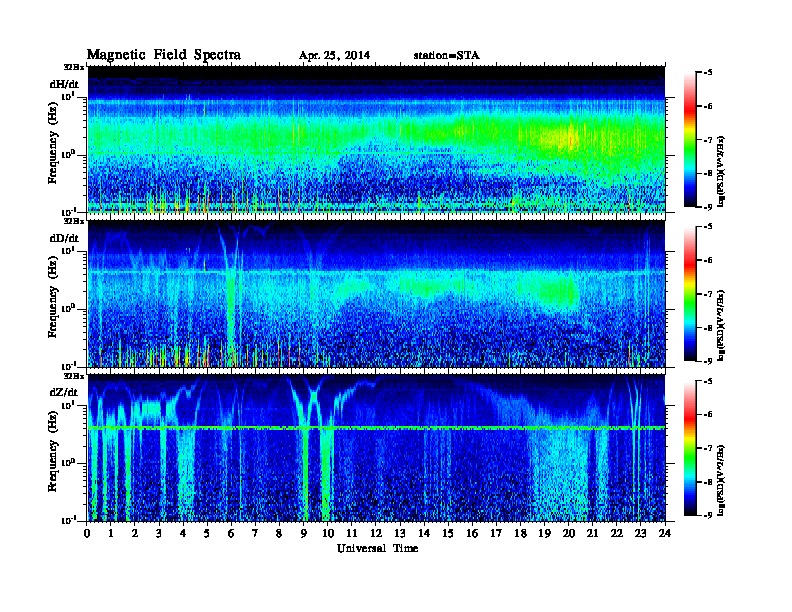Click the log(PSD) label beside dH/dt color bar
Viewport: 792px width, 612px height.
pos(722,171)
